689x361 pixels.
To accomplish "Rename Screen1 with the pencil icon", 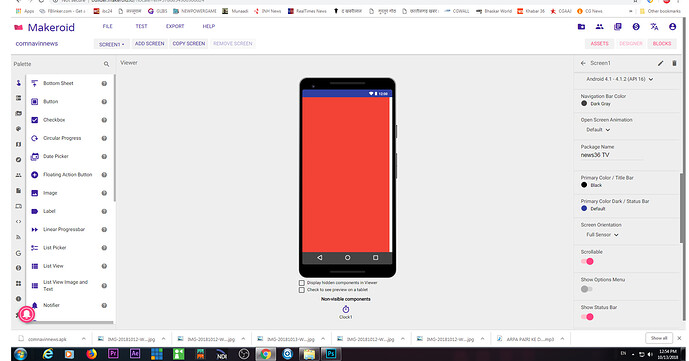I will (x=660, y=63).
